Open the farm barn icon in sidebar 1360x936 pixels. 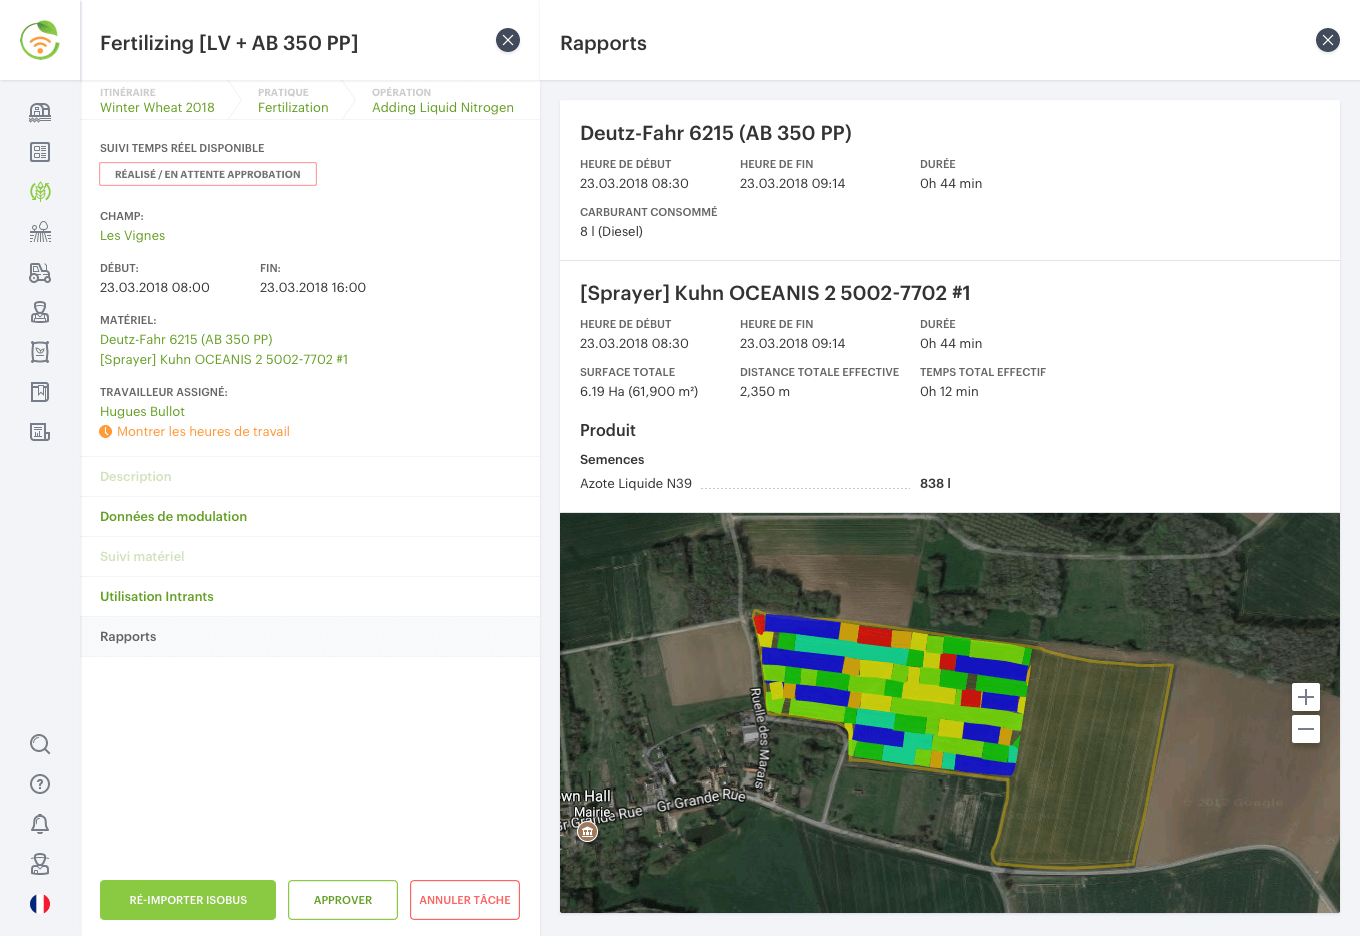click(x=40, y=112)
